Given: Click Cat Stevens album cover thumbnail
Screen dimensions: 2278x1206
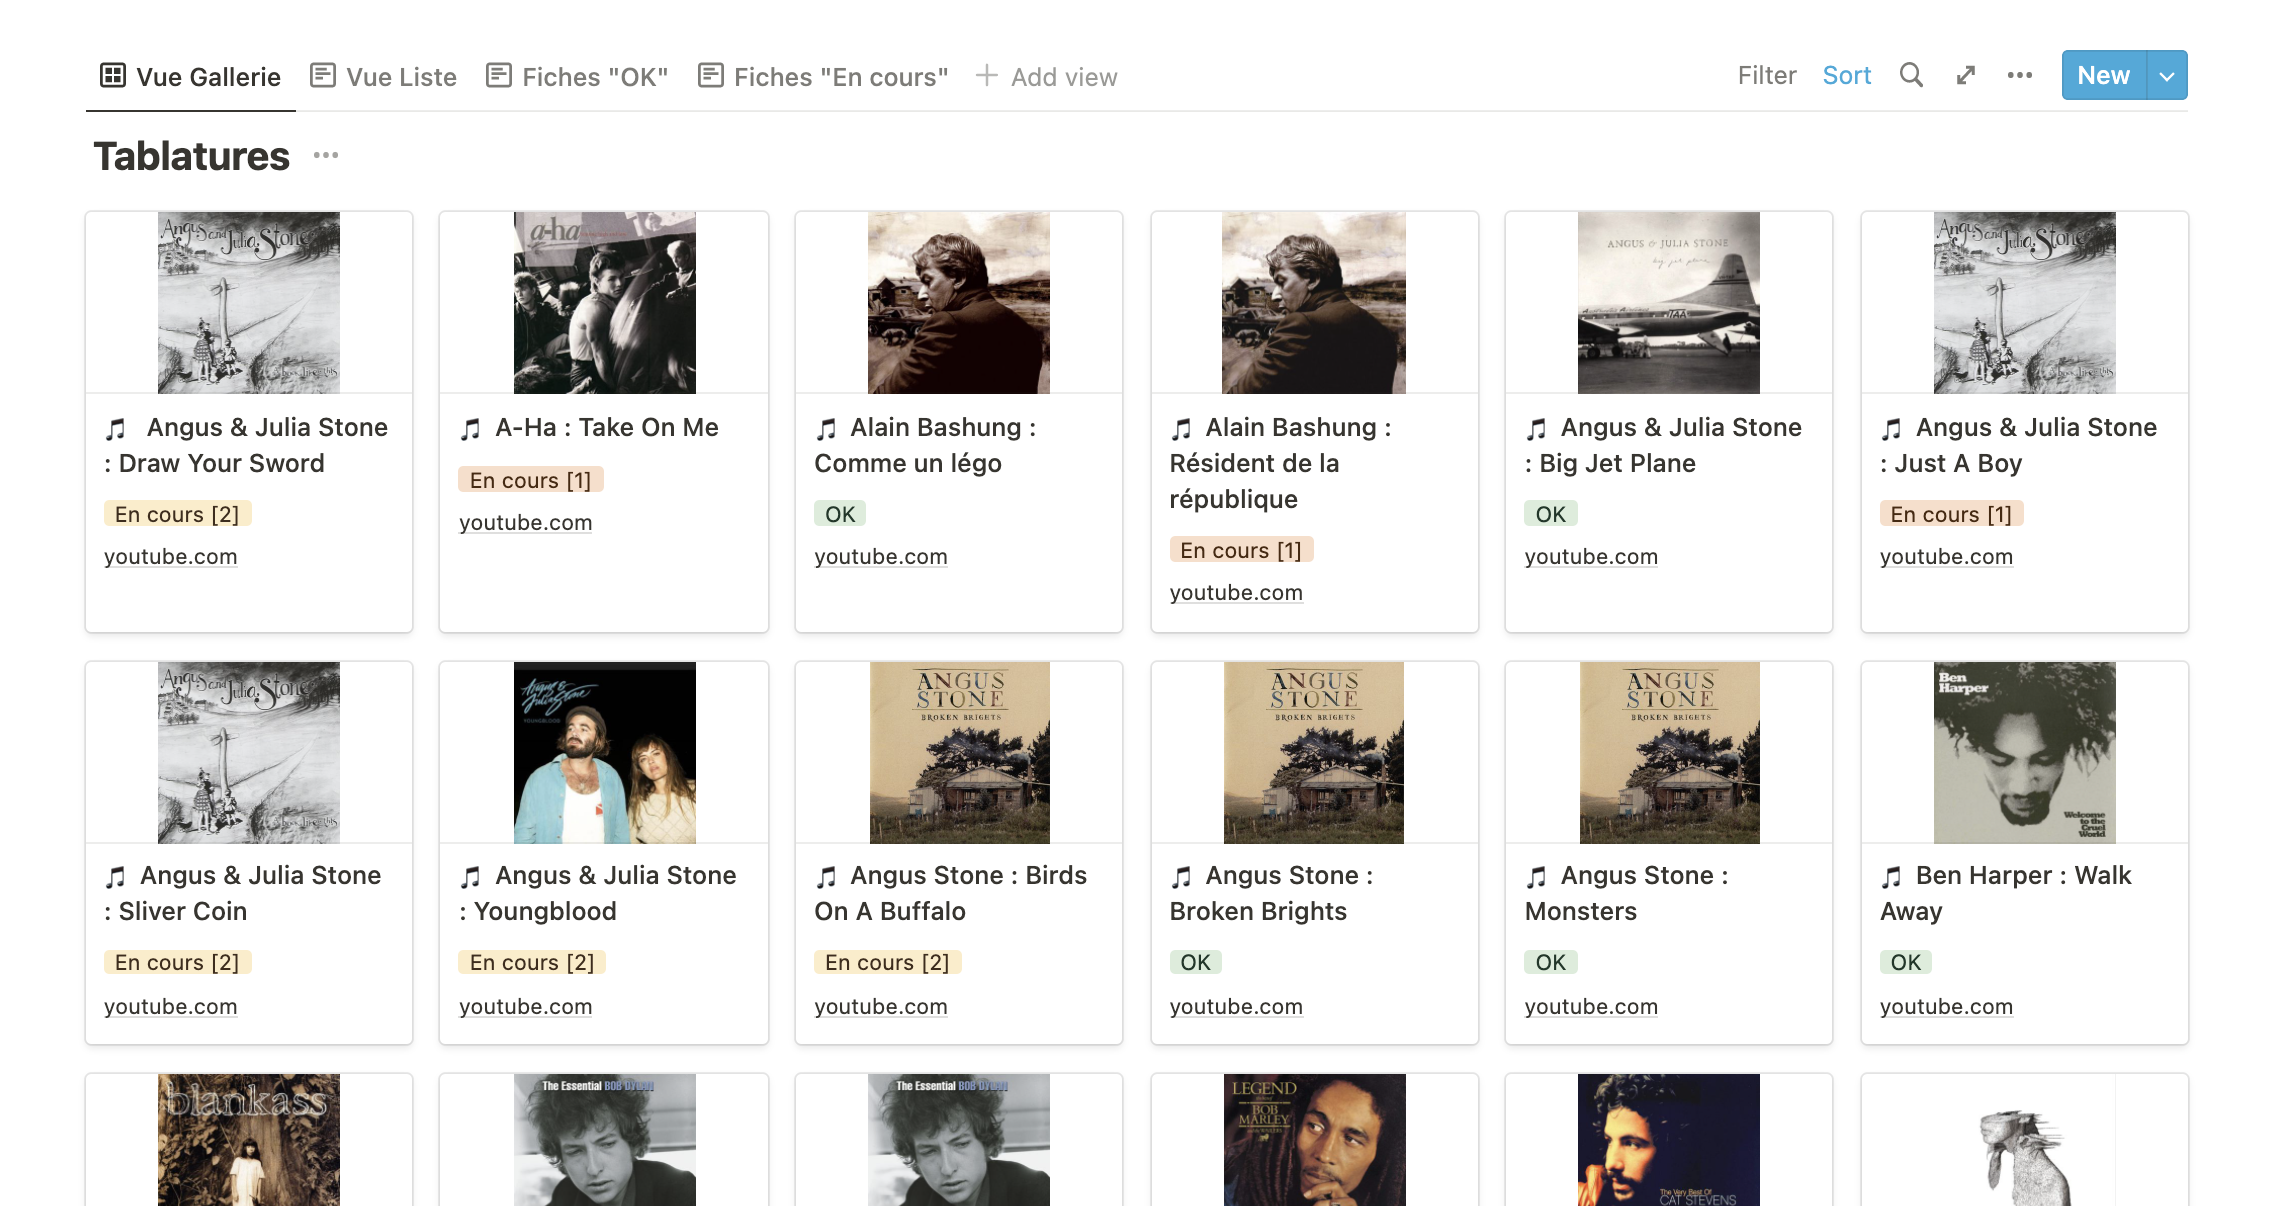Looking at the screenshot, I should click(1669, 1140).
